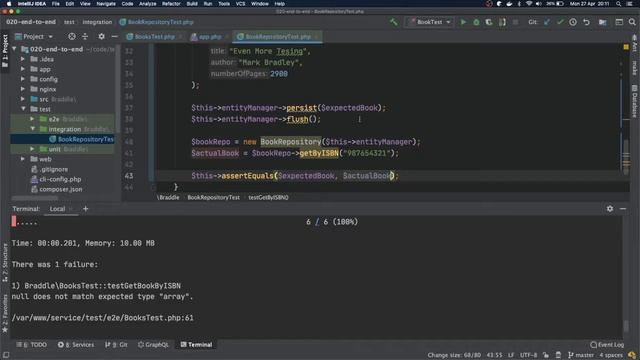Click the Git update project arrow icon
Image resolution: width=640 pixels, height=360 pixels.
click(x=547, y=22)
